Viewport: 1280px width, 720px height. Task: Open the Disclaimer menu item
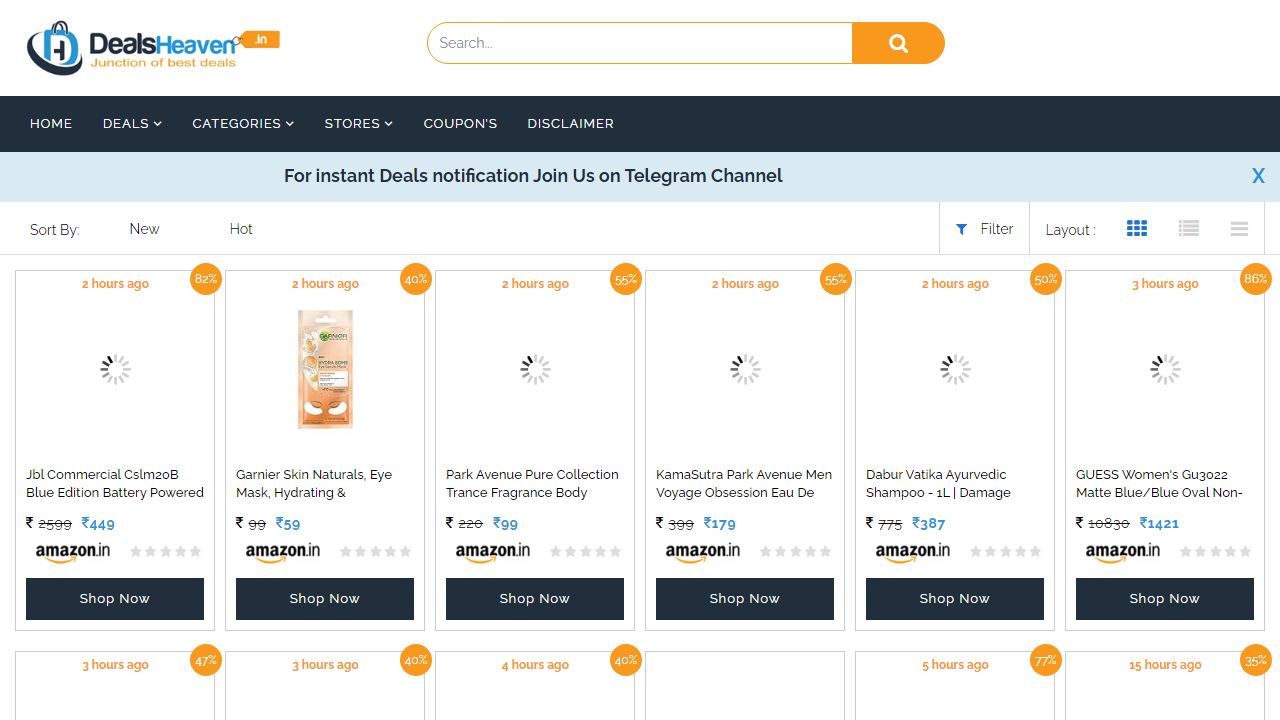(x=570, y=124)
